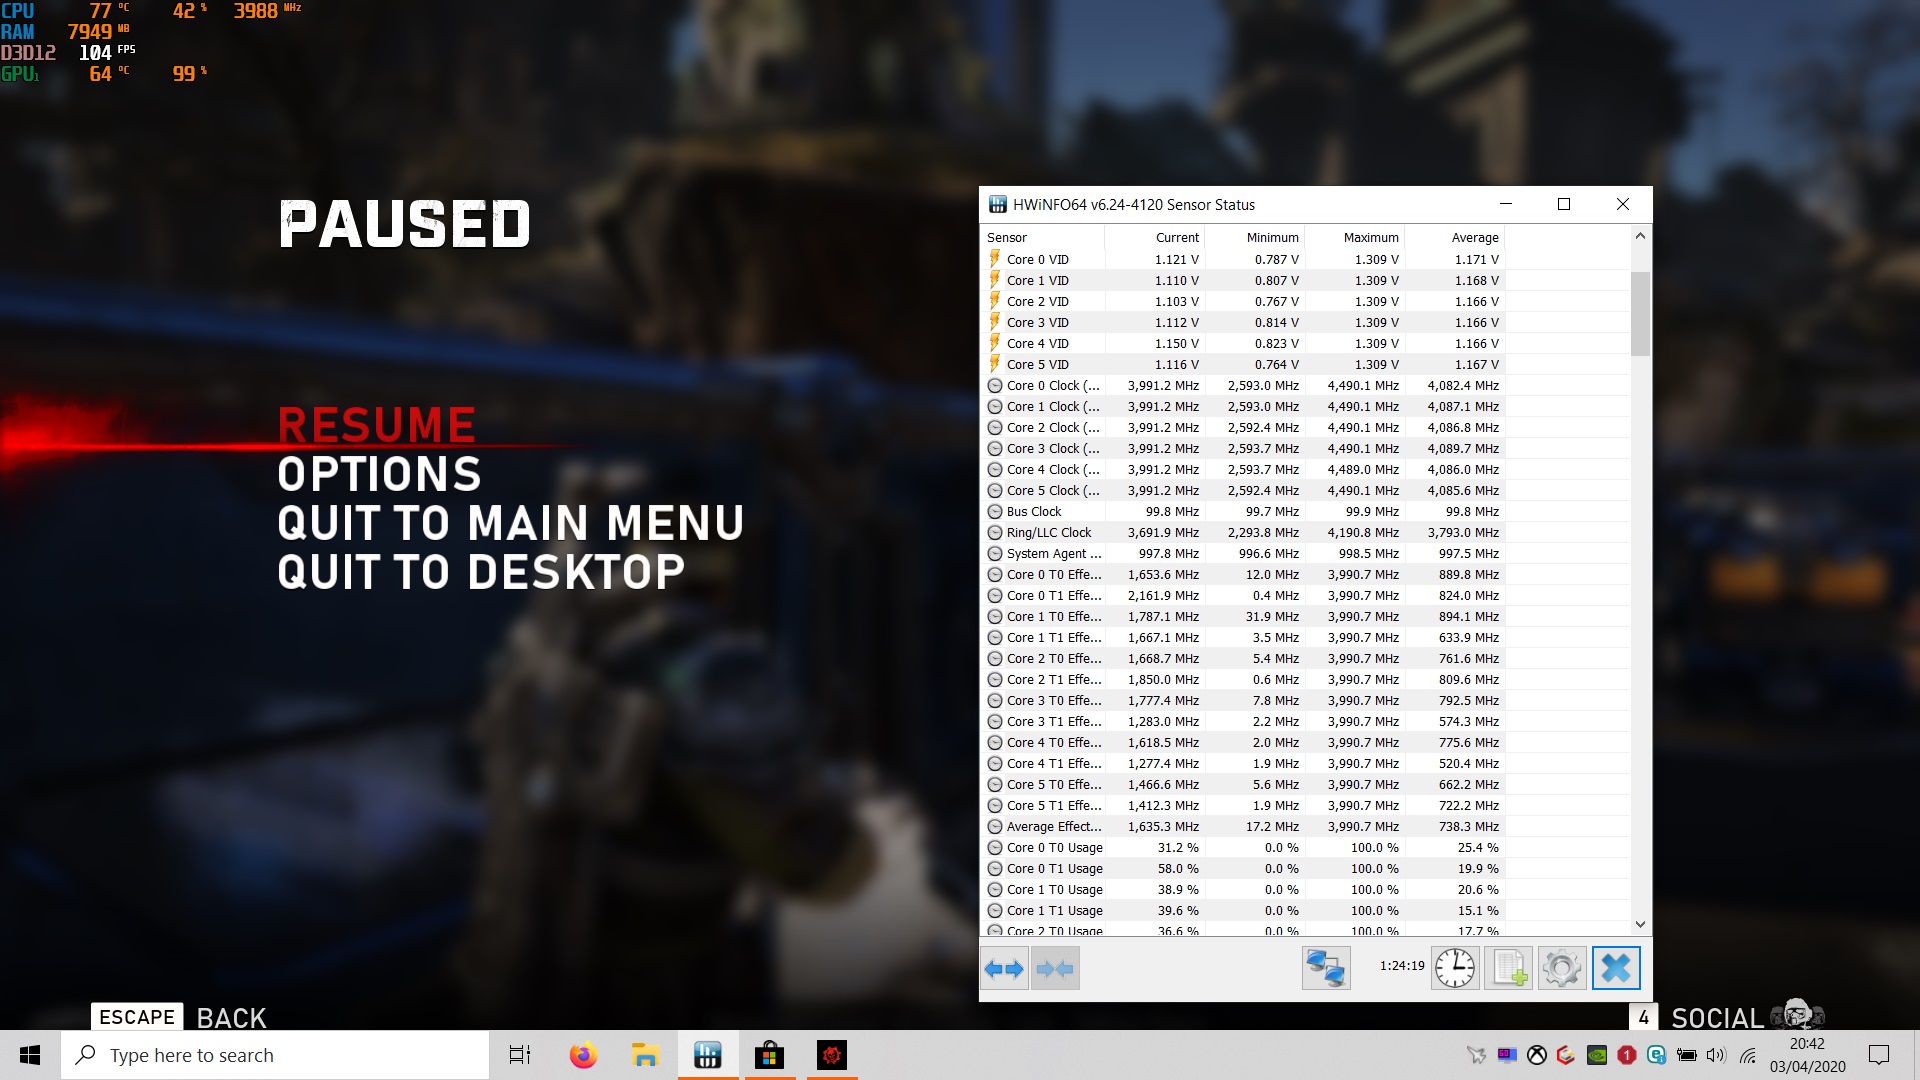
Task: Launch Firefox from the taskbar
Action: (583, 1055)
